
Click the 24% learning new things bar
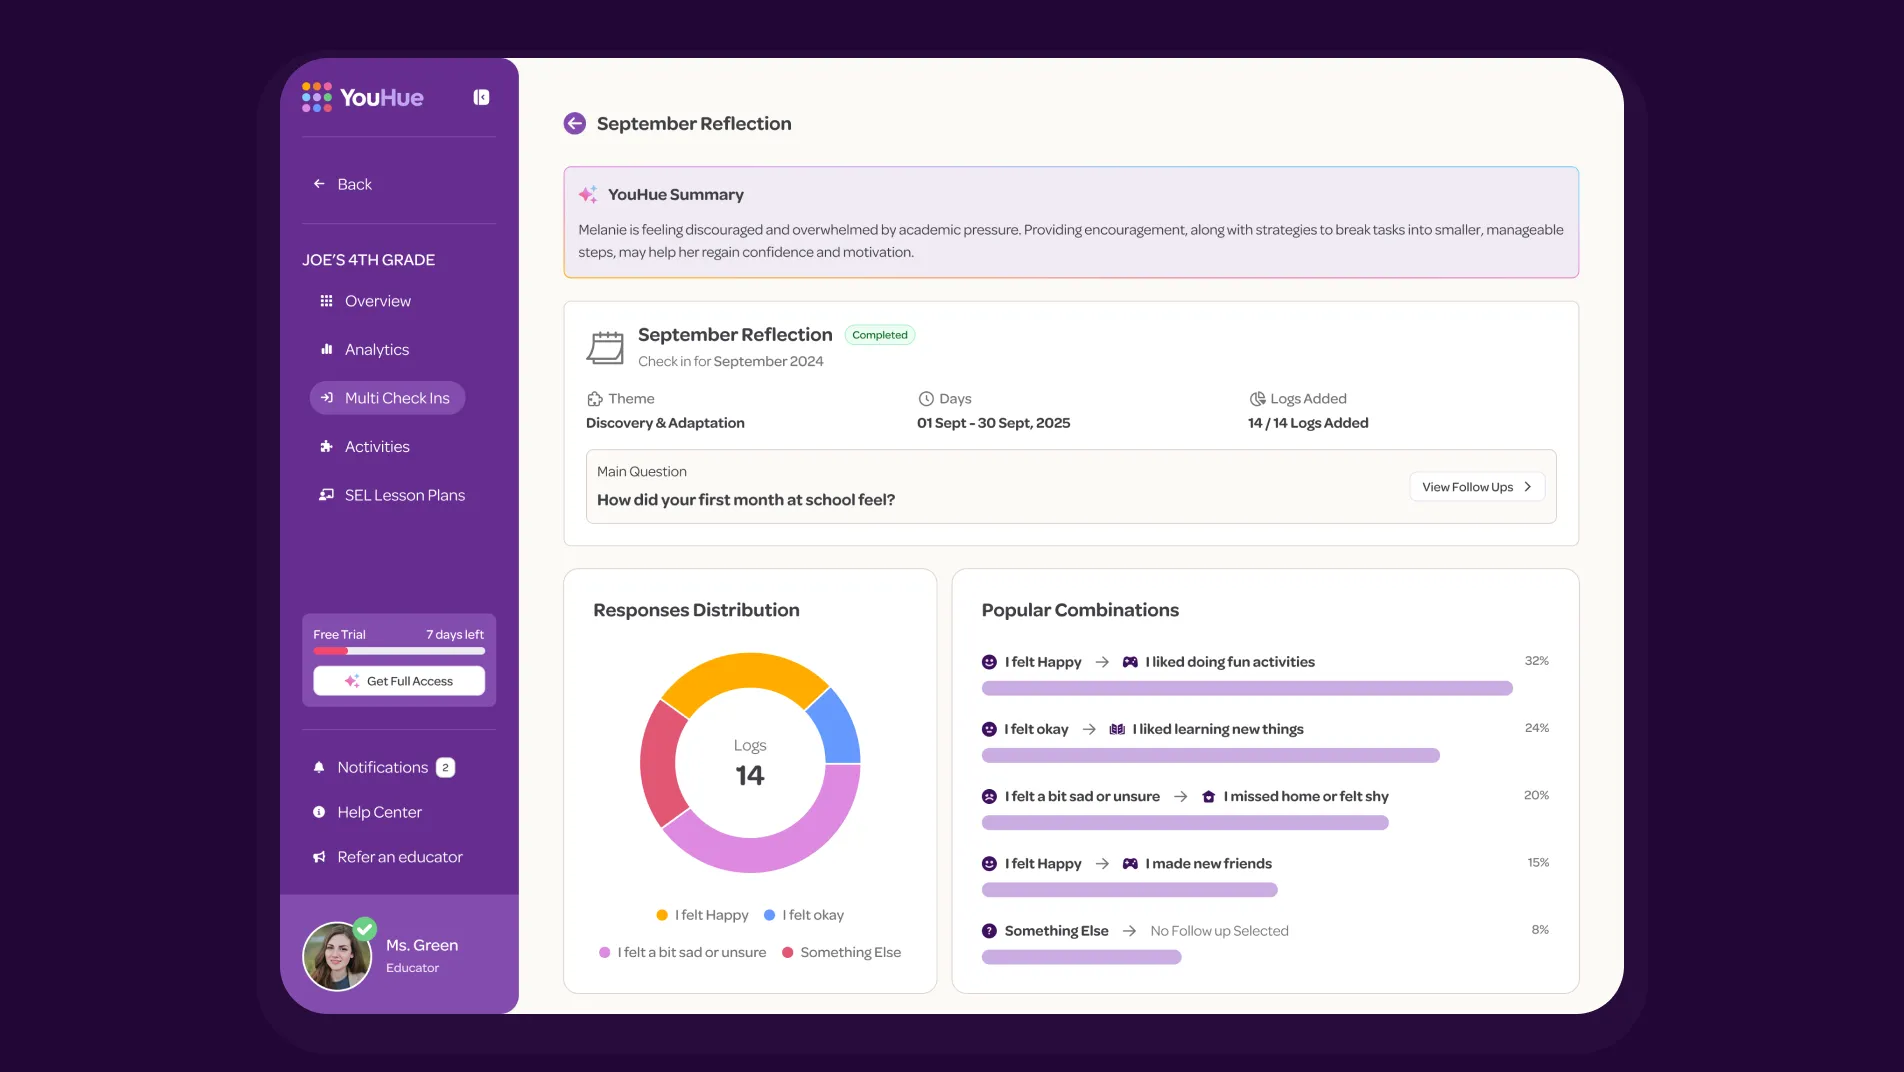[1210, 755]
